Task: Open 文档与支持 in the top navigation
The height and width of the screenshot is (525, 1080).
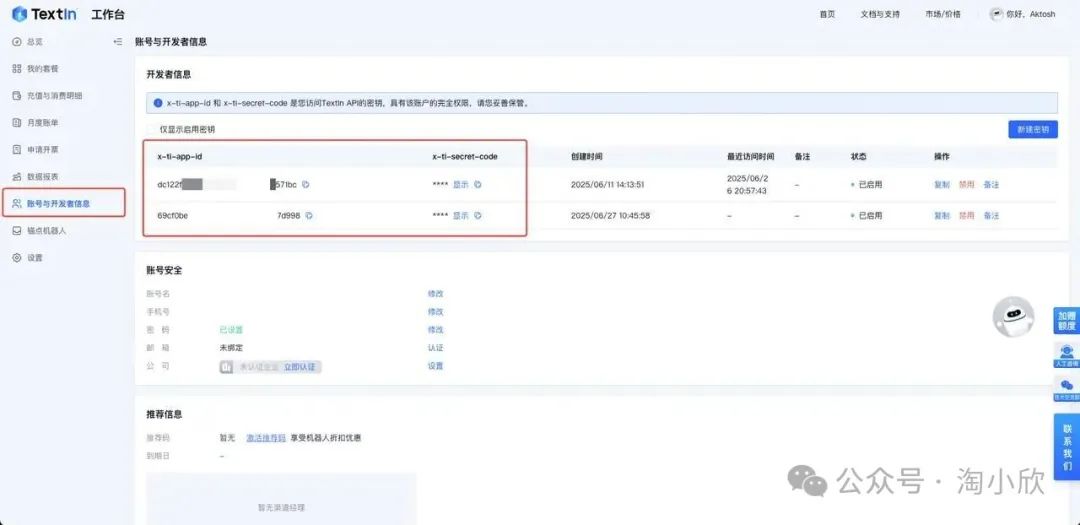Action: point(880,14)
